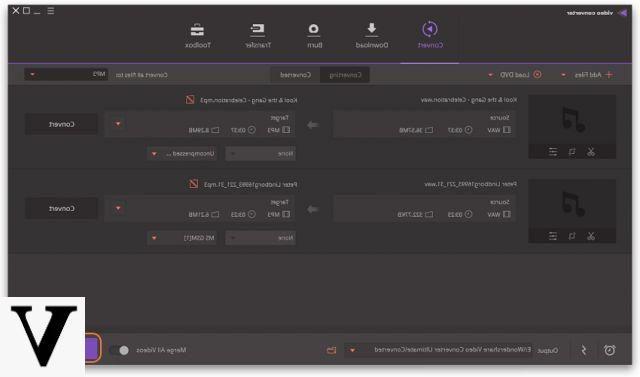
Task: Click the conversion arrow for Peter Lindborg
Action: point(313,209)
